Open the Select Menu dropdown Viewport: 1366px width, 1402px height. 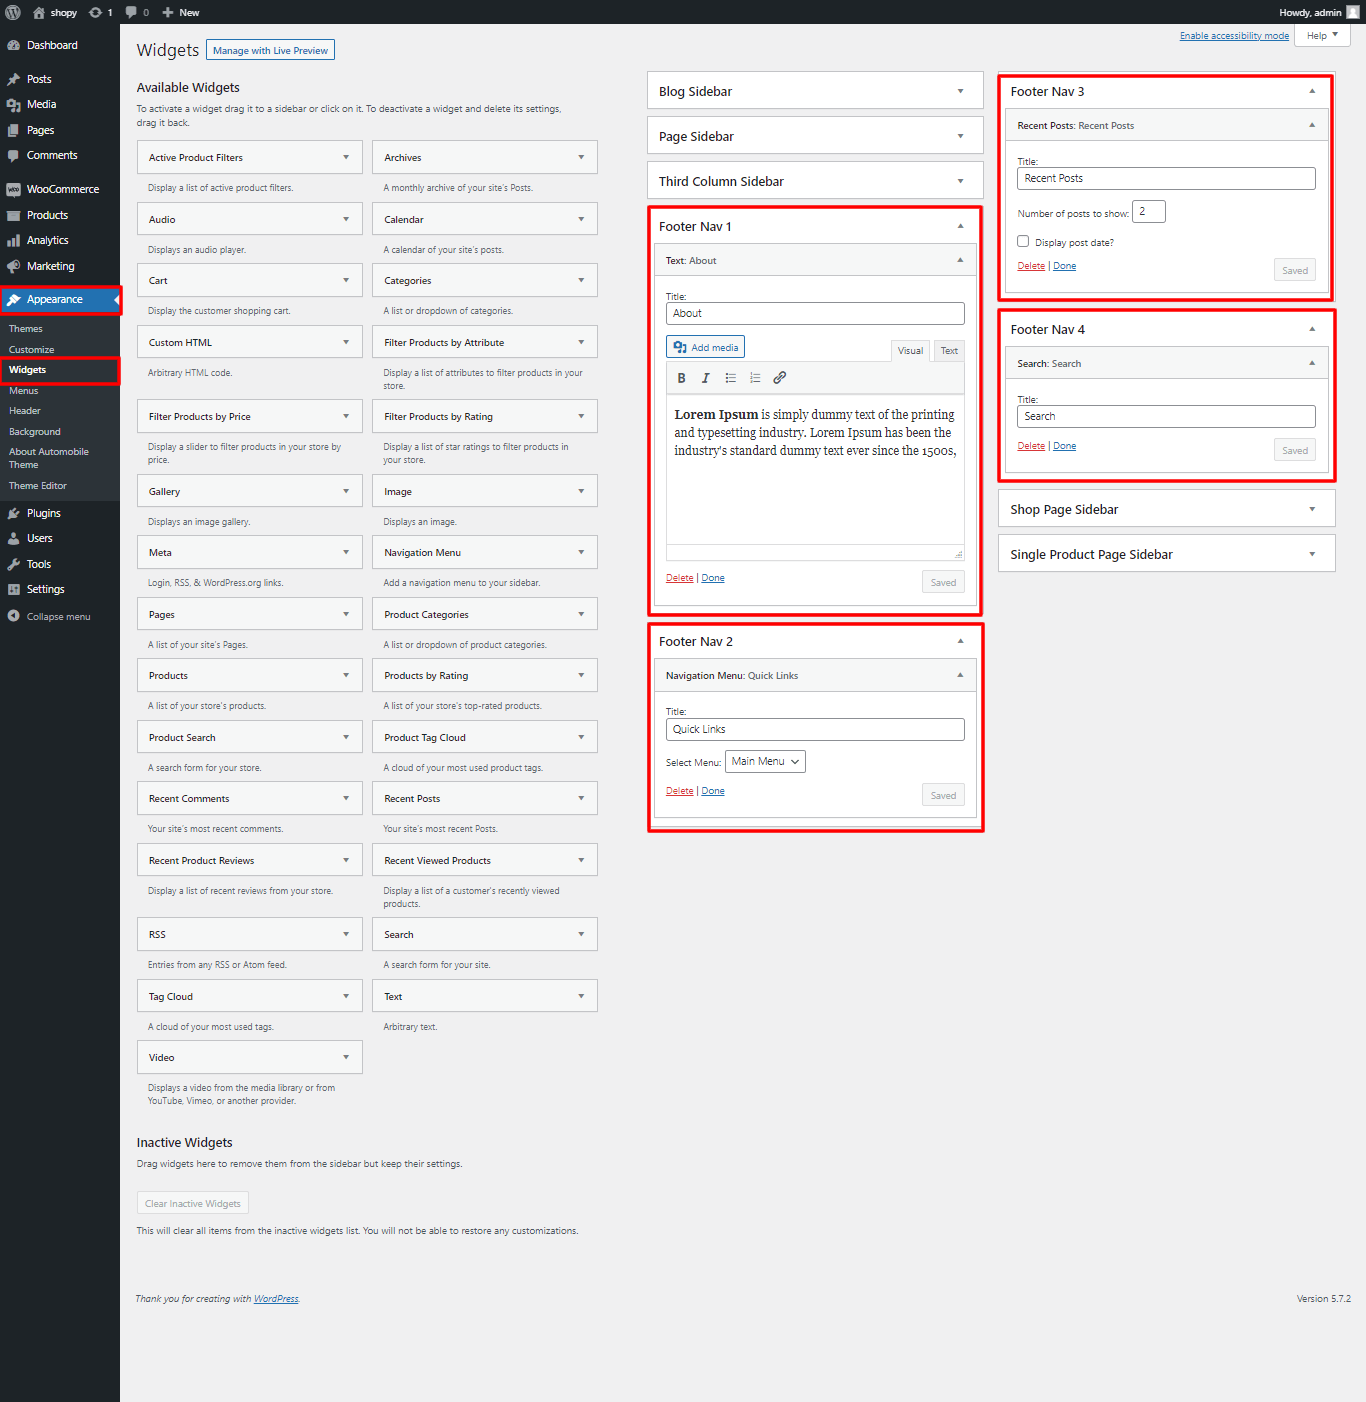pyautogui.click(x=765, y=762)
